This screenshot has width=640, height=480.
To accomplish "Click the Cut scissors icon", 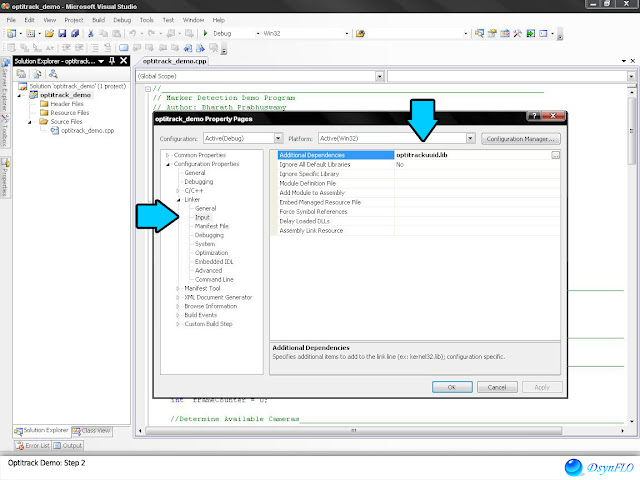I will [x=91, y=33].
